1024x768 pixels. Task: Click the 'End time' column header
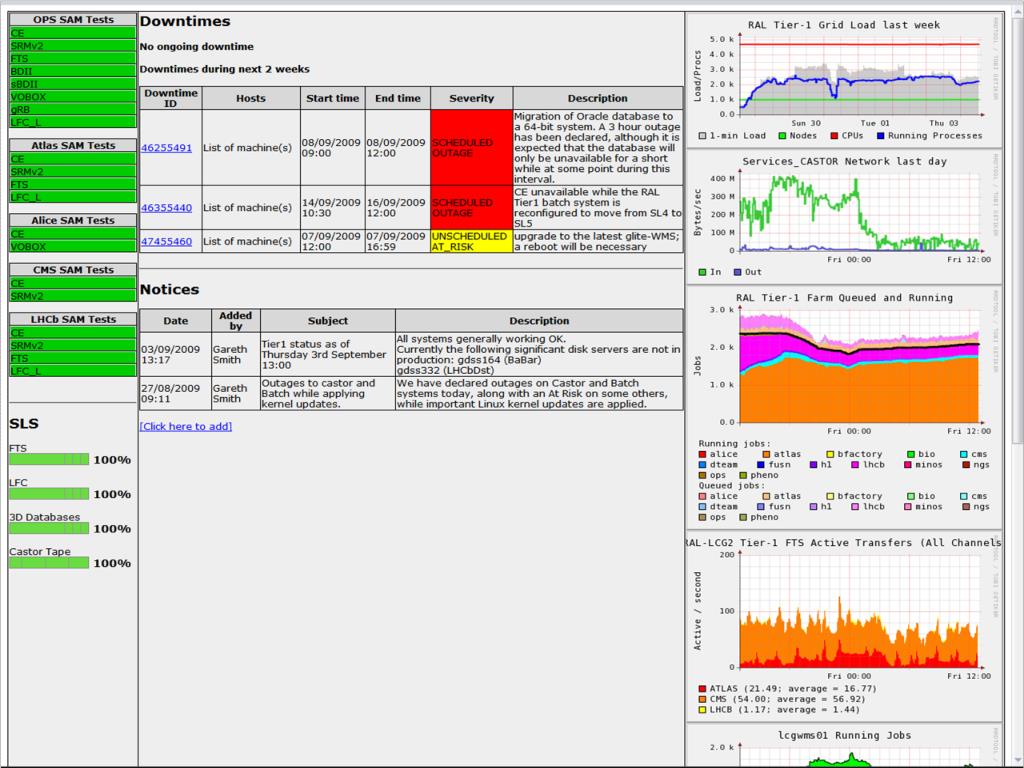[398, 98]
